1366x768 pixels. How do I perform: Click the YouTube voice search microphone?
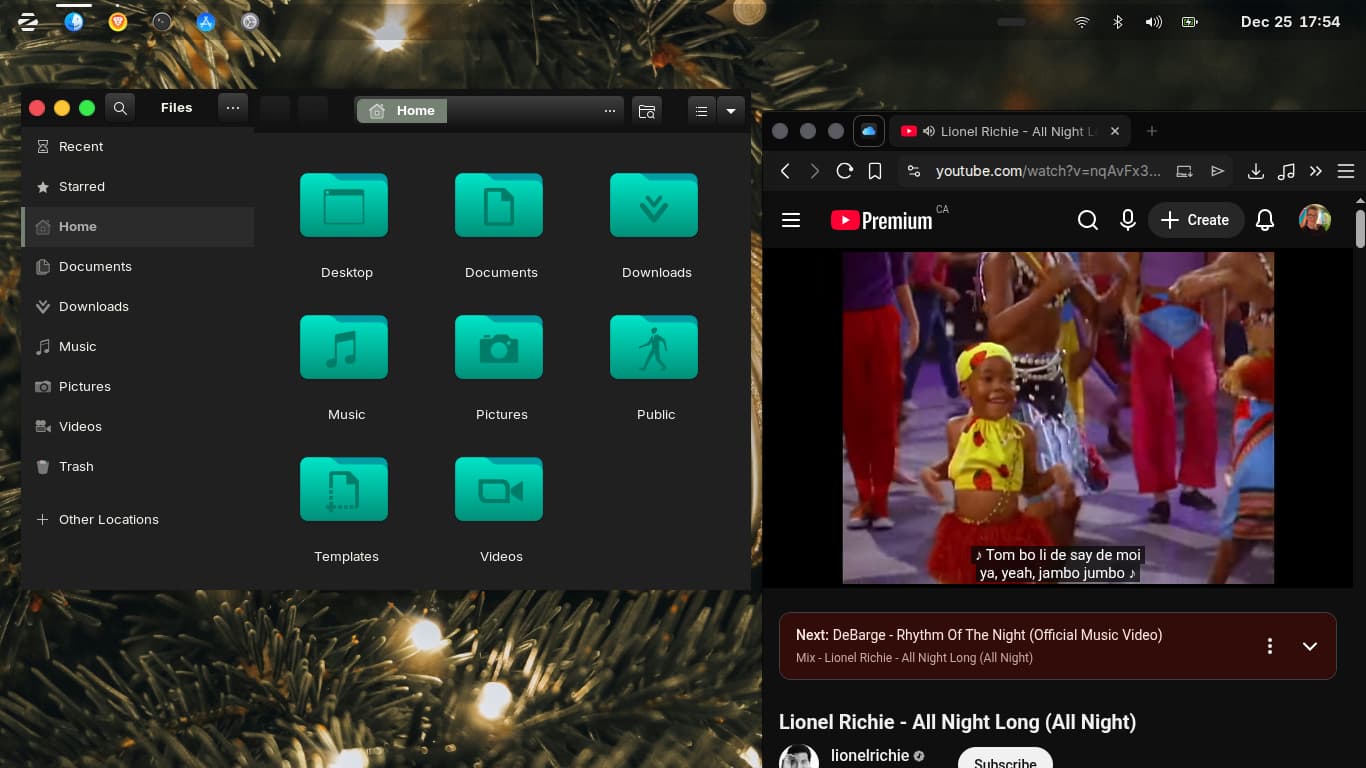(1128, 220)
